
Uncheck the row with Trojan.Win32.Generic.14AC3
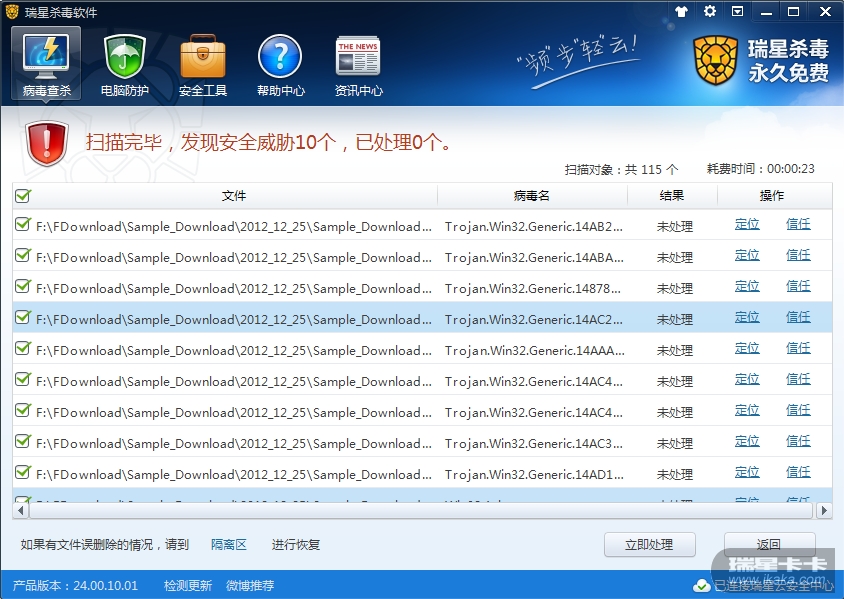click(x=23, y=441)
